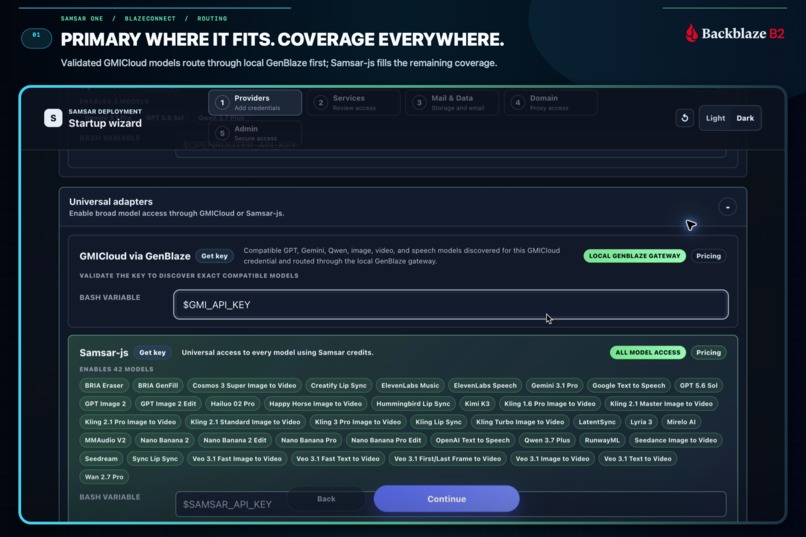Focus the $SAMSAR_API_KEY input field
This screenshot has height=537, width=806.
click(x=451, y=504)
